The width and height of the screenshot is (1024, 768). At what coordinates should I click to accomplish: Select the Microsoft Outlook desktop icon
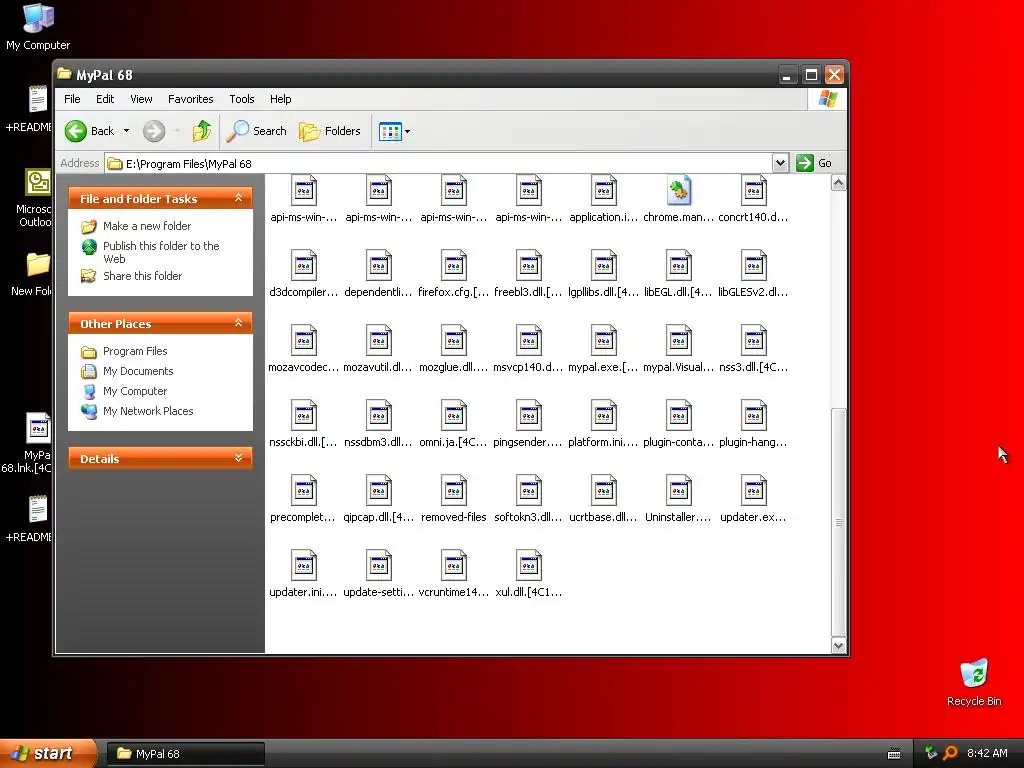(33, 198)
